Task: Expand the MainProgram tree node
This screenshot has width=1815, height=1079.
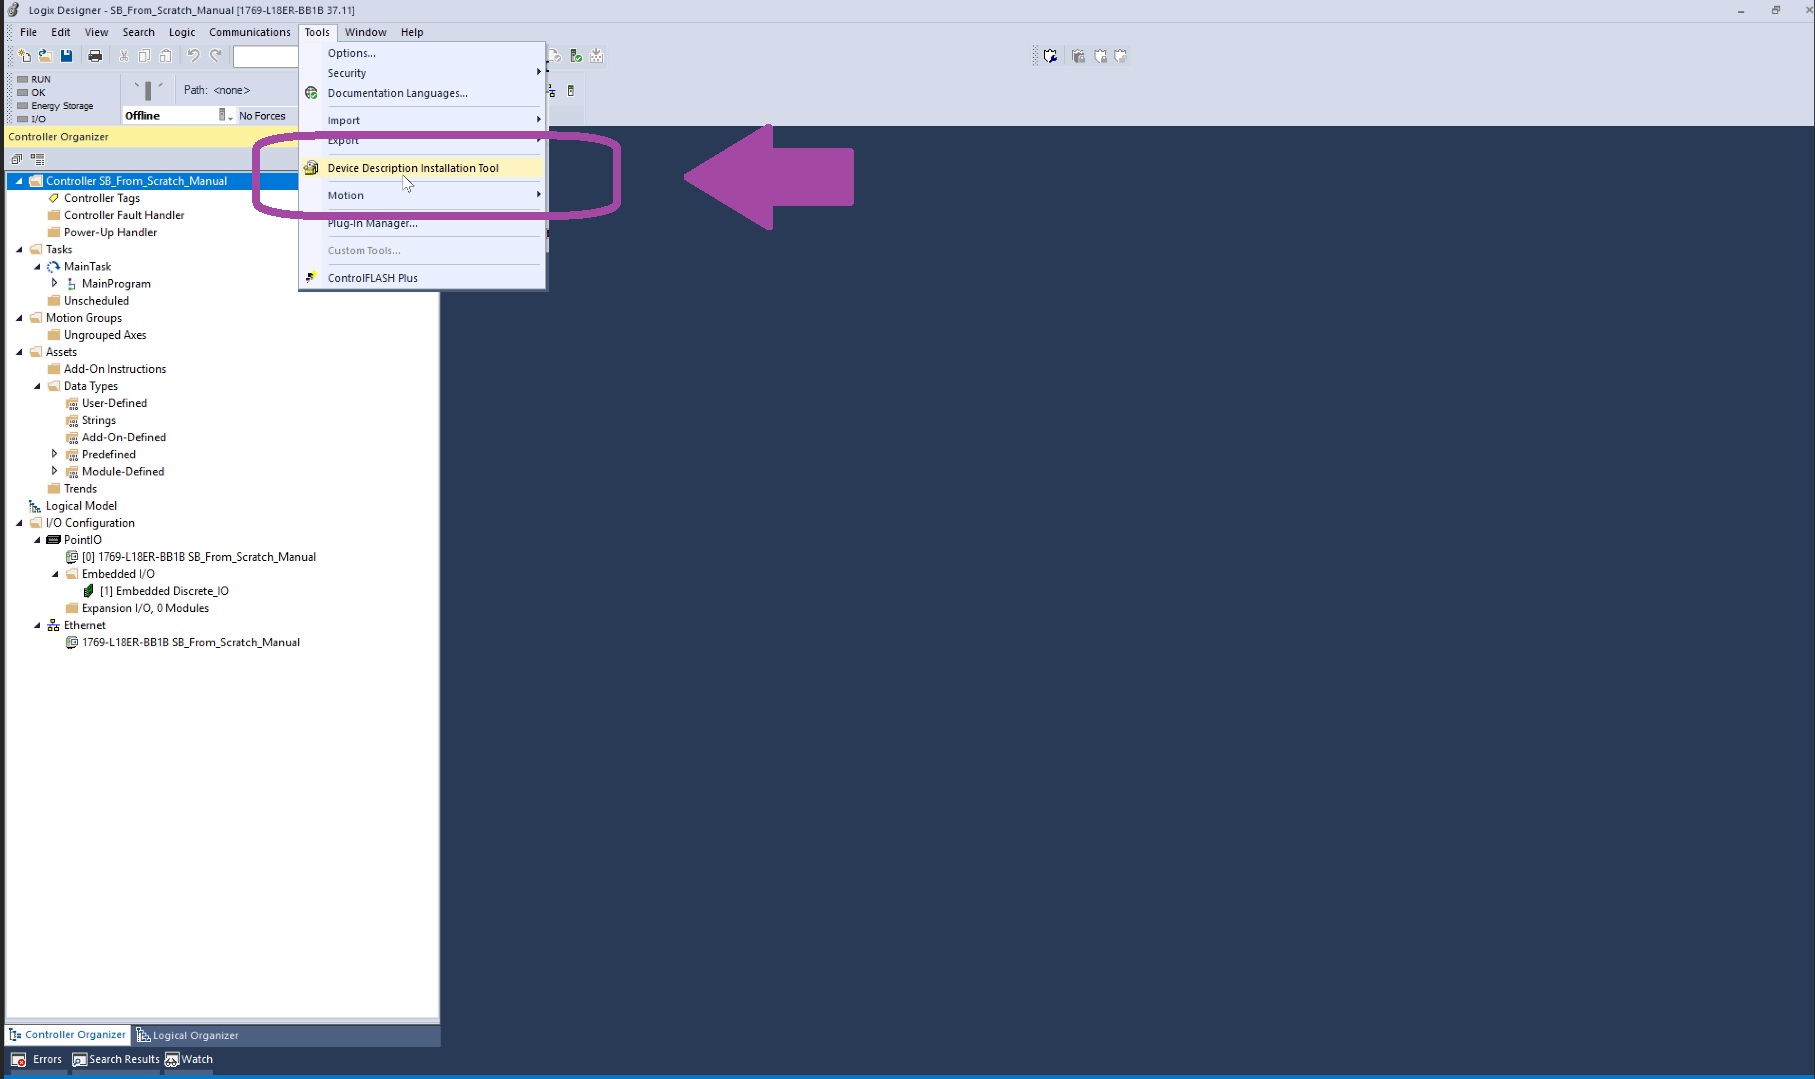Action: (55, 284)
